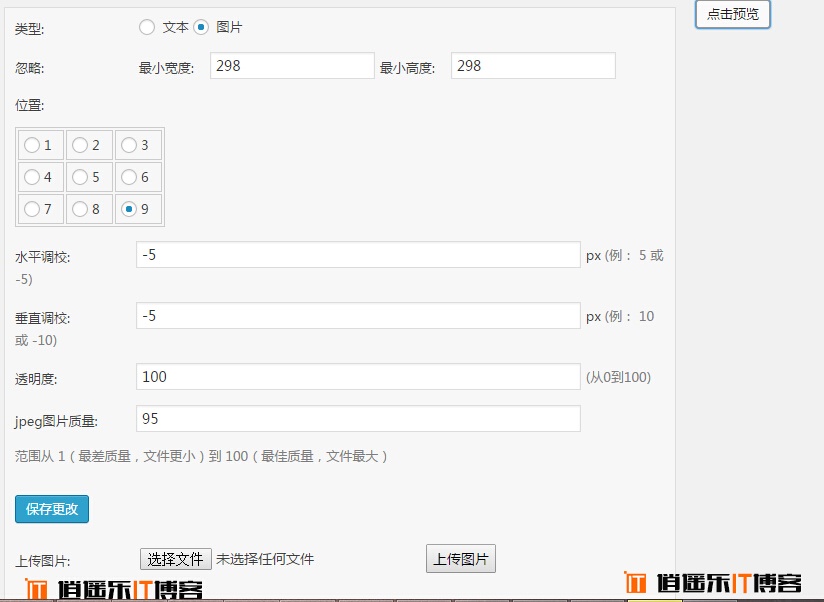Focus the 垂直调校 offset field
This screenshot has height=602, width=824.
point(358,316)
